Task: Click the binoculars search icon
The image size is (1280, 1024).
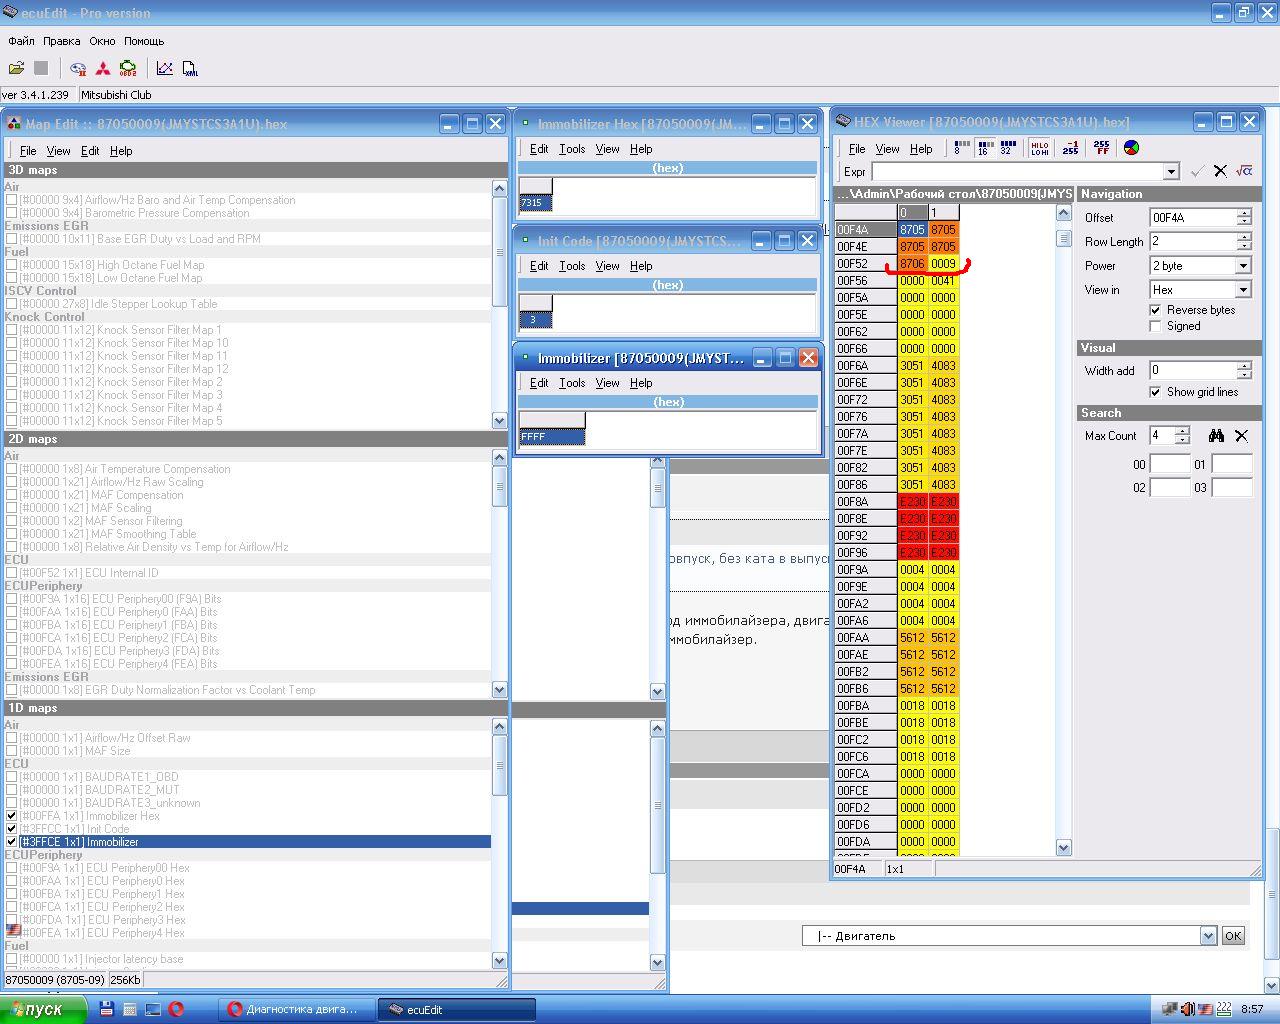Action: (x=1216, y=436)
